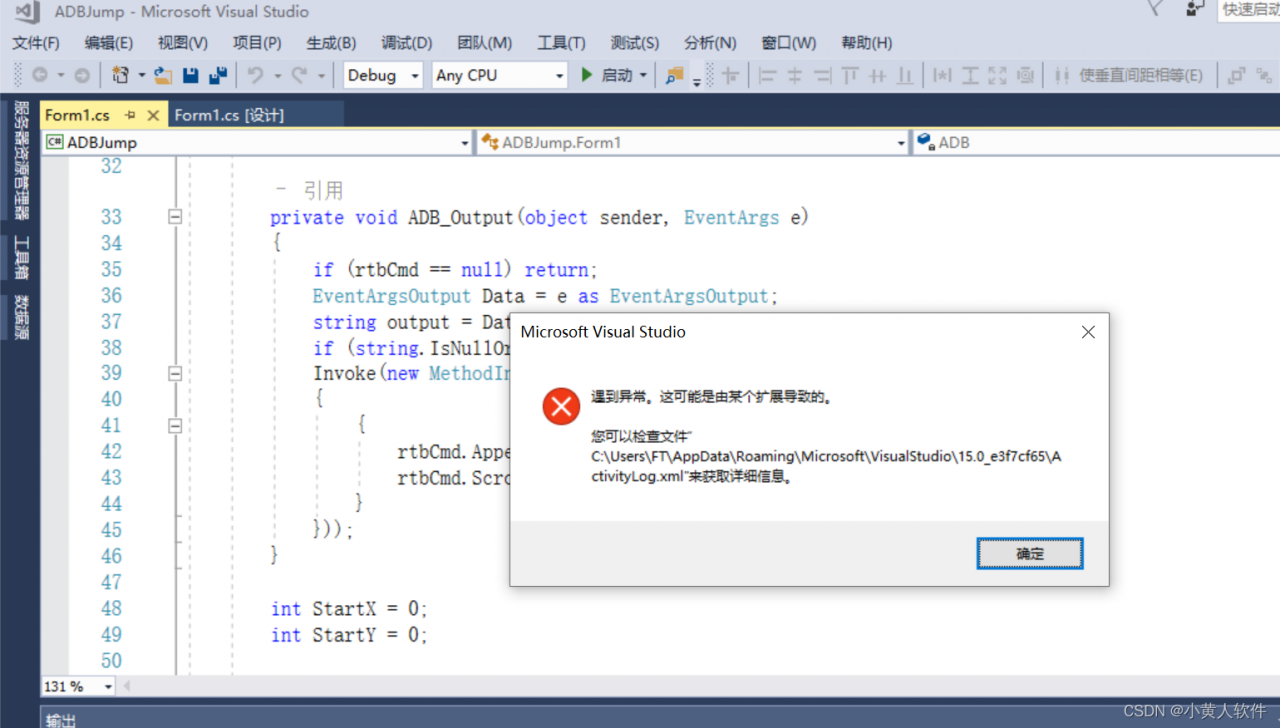Click the Align Rights icon

coord(822,75)
